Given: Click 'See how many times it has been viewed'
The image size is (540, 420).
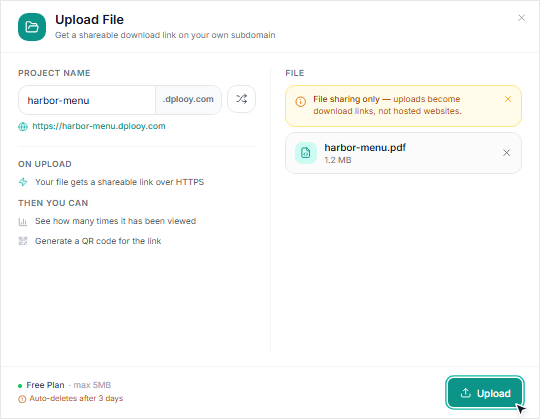Looking at the screenshot, I should (x=115, y=221).
